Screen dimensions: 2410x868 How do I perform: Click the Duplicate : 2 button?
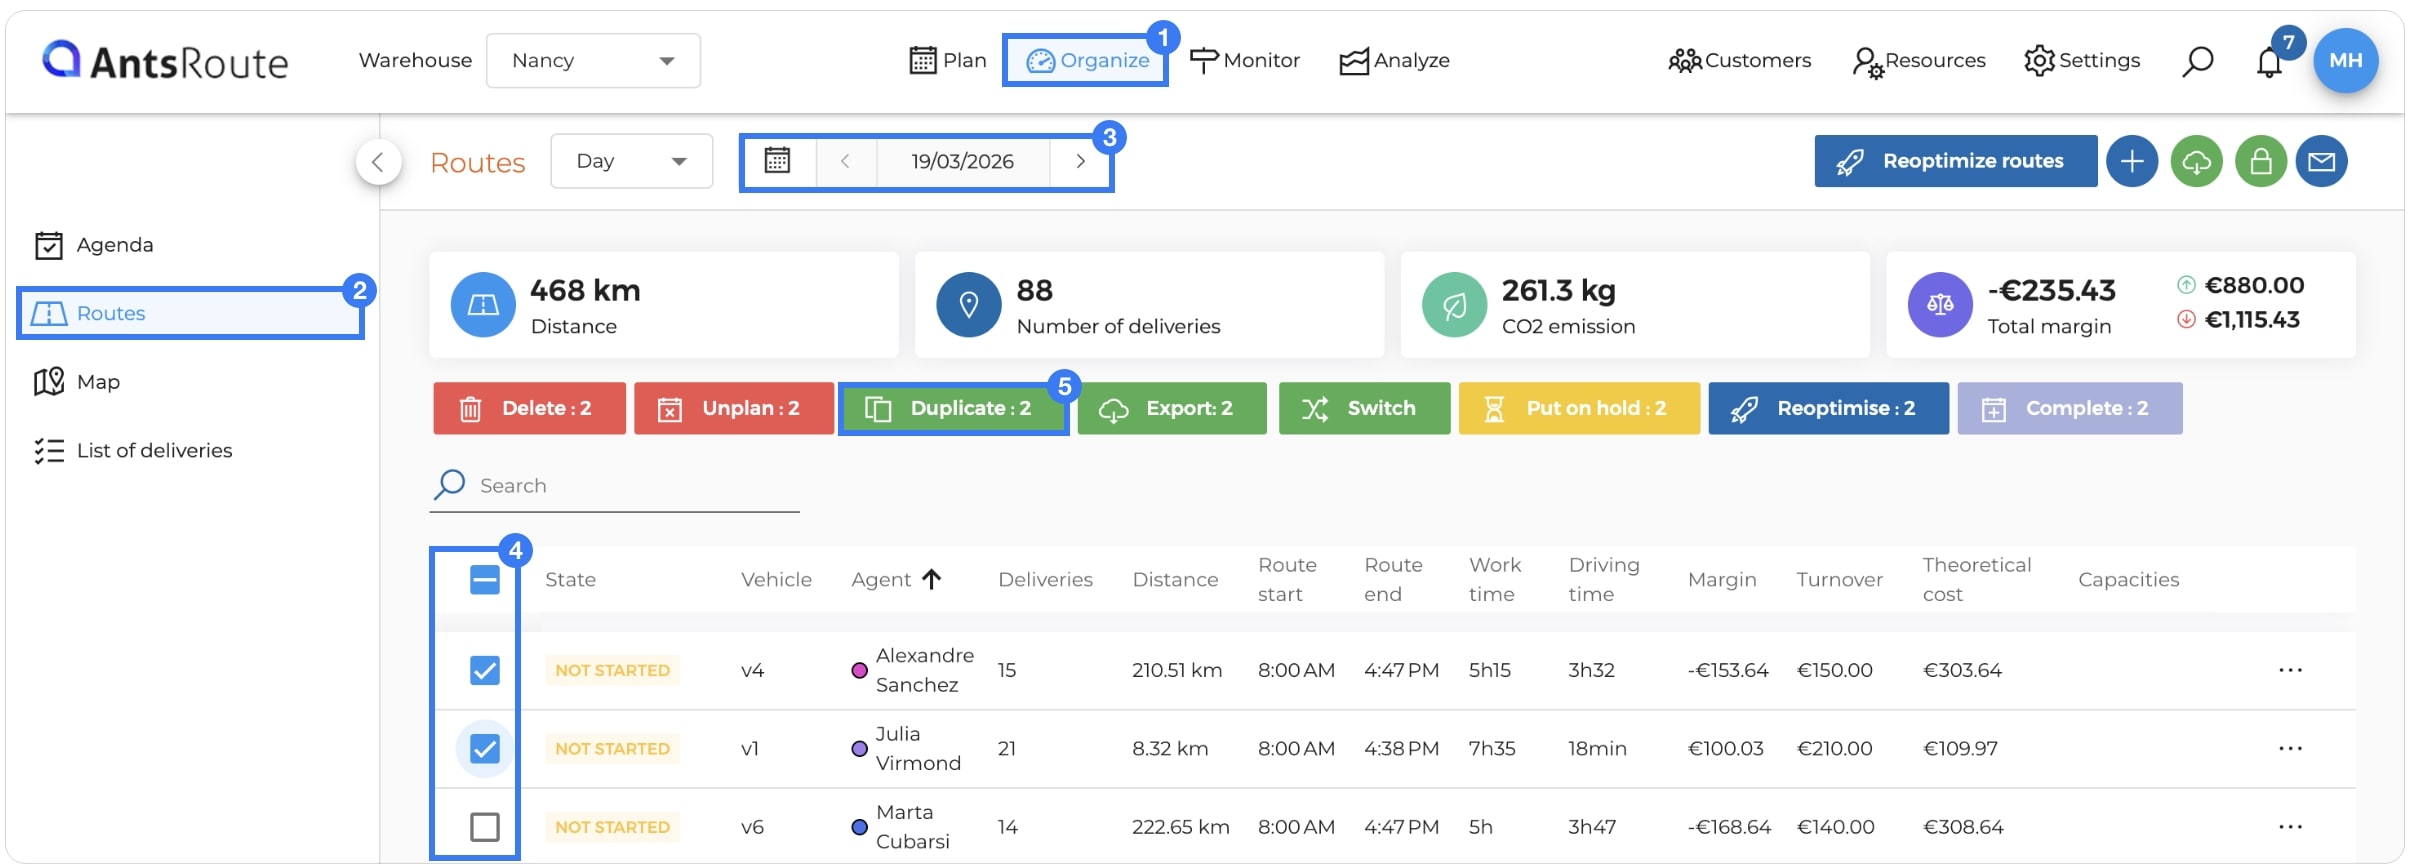click(953, 408)
